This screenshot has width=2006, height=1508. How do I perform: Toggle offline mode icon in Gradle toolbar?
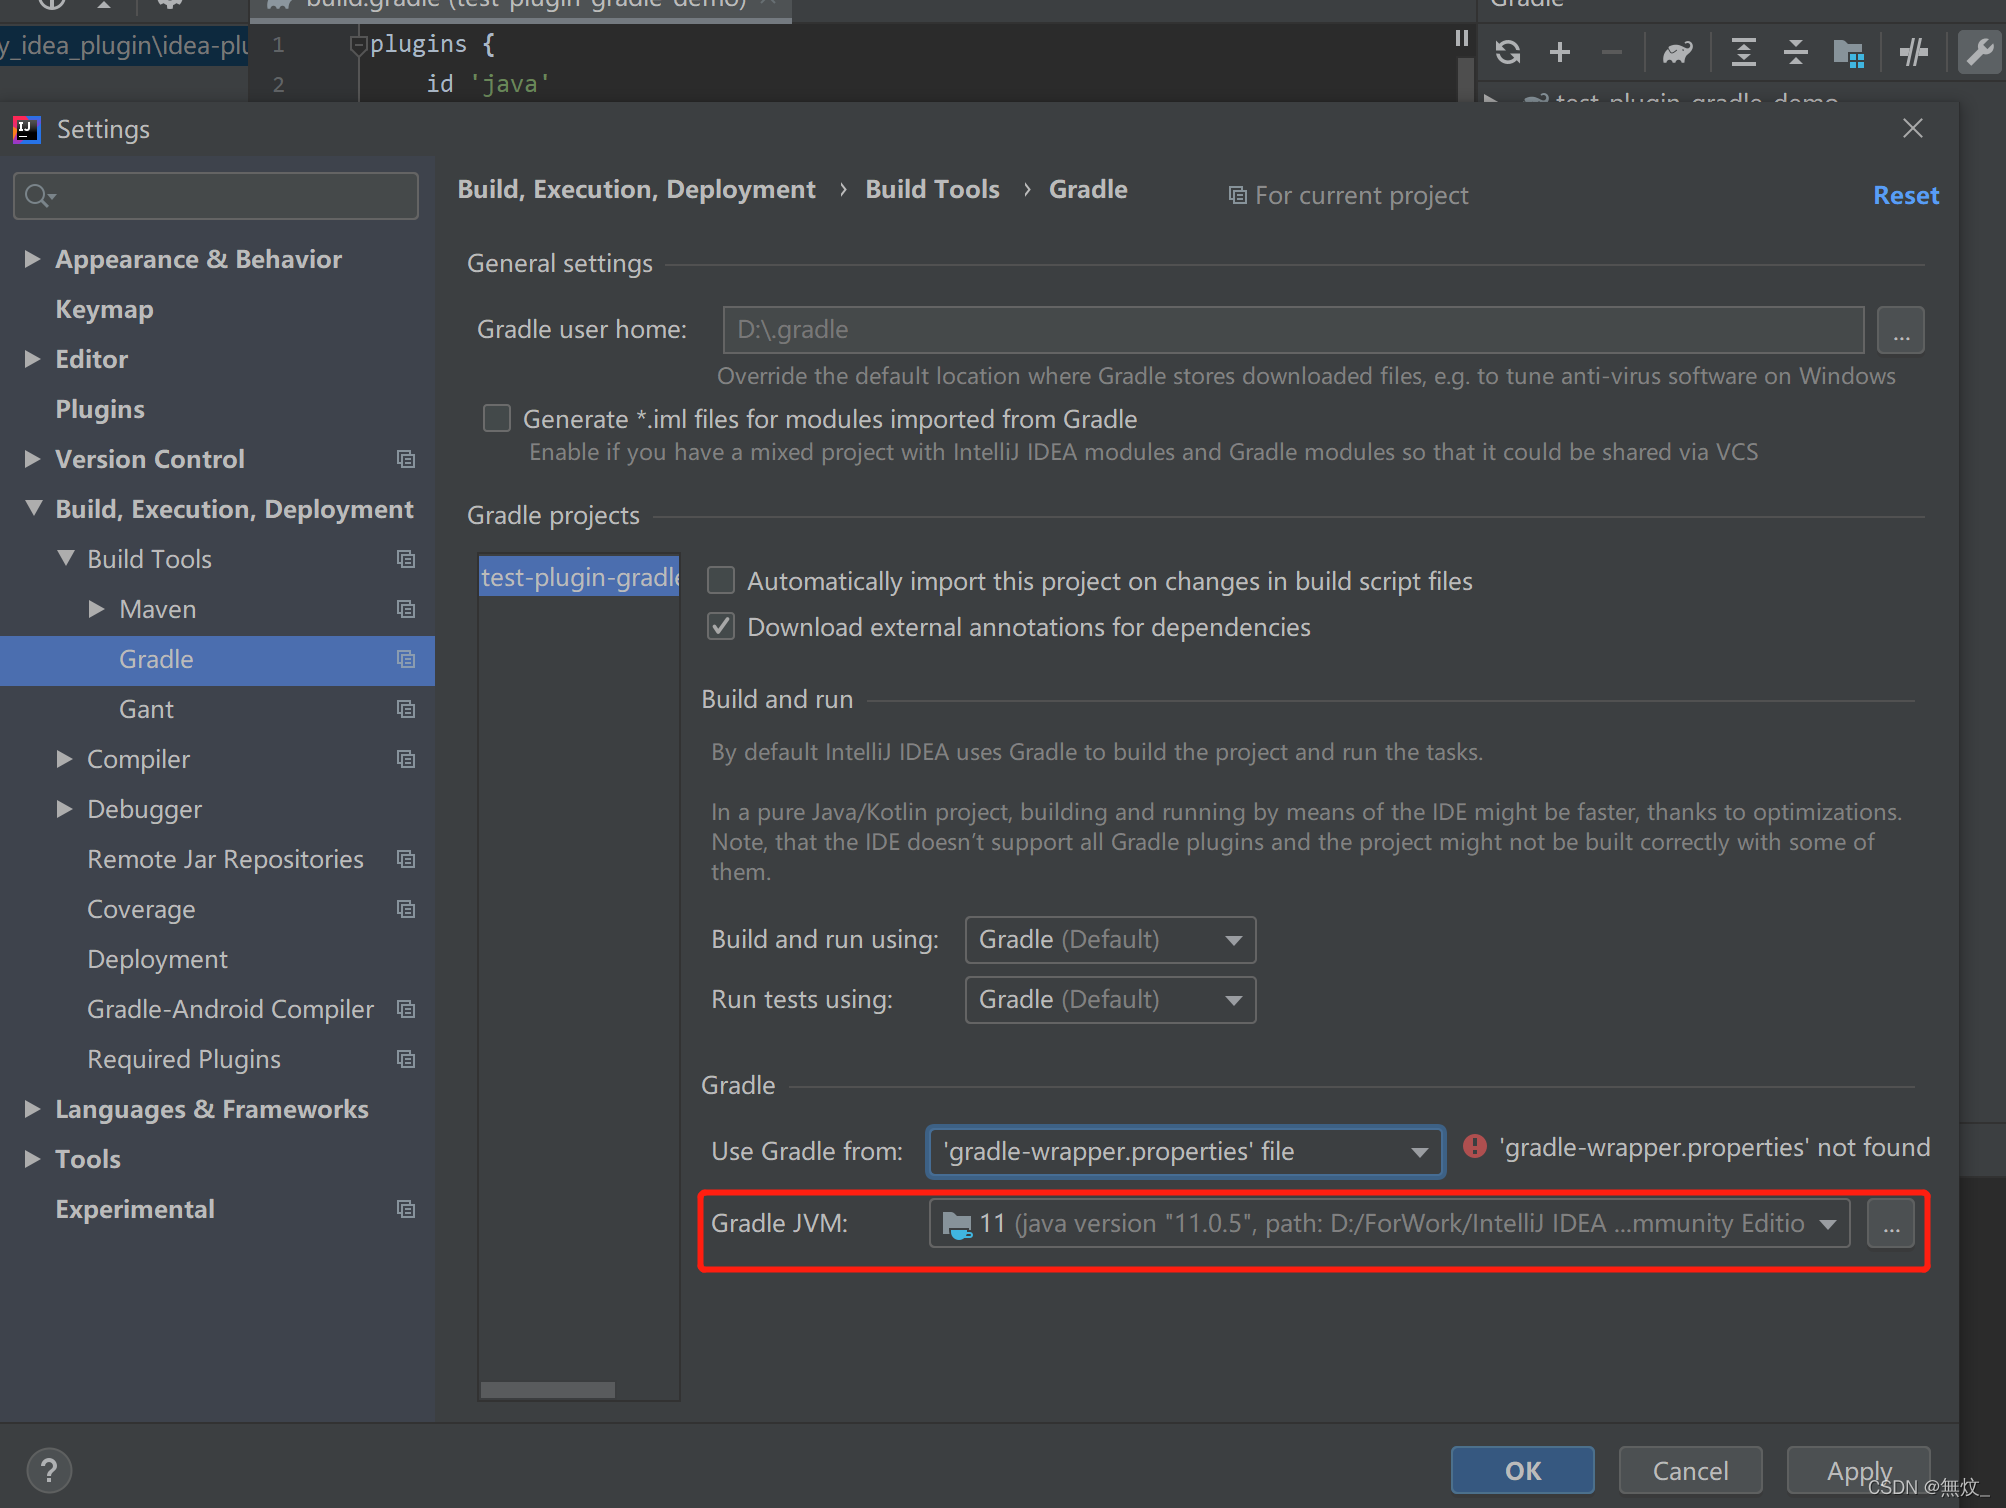click(x=1913, y=52)
